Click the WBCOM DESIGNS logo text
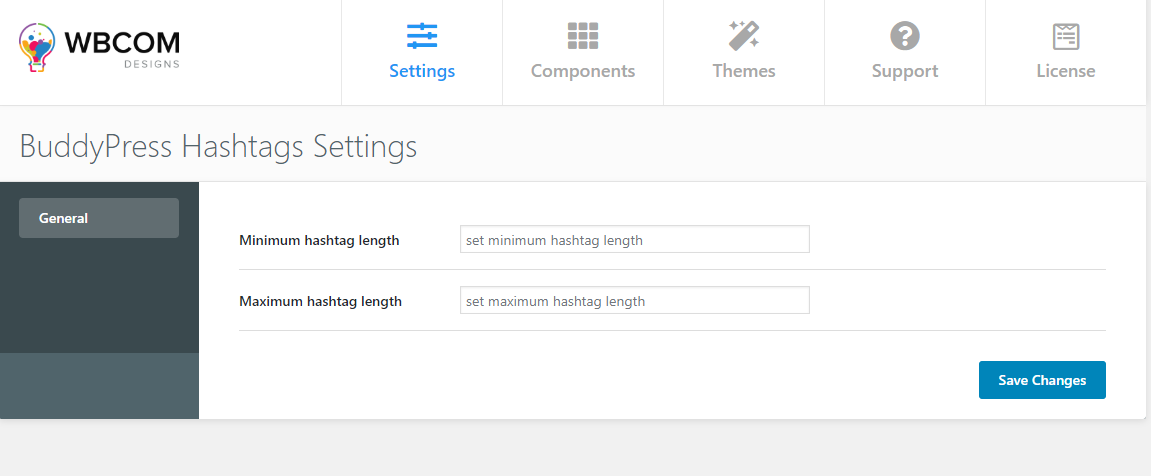1151x476 pixels. (x=122, y=48)
